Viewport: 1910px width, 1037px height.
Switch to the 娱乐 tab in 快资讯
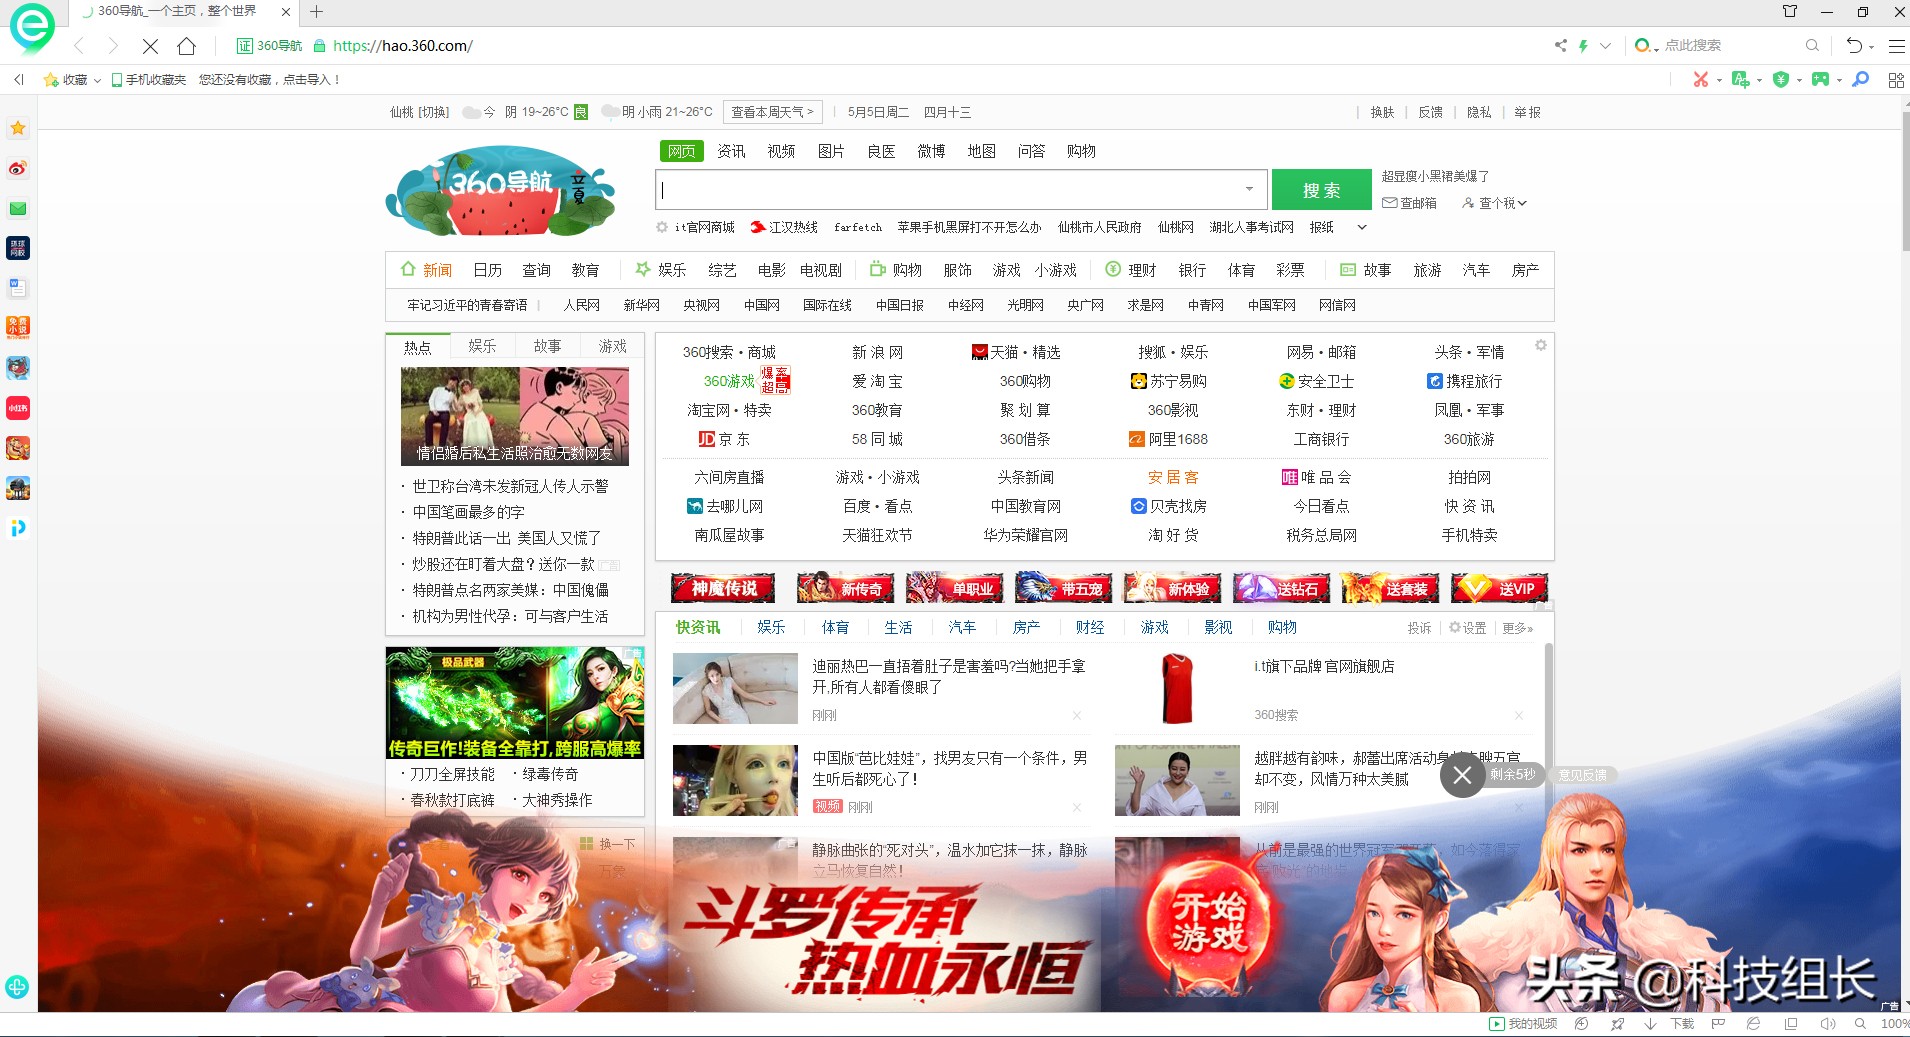click(771, 627)
